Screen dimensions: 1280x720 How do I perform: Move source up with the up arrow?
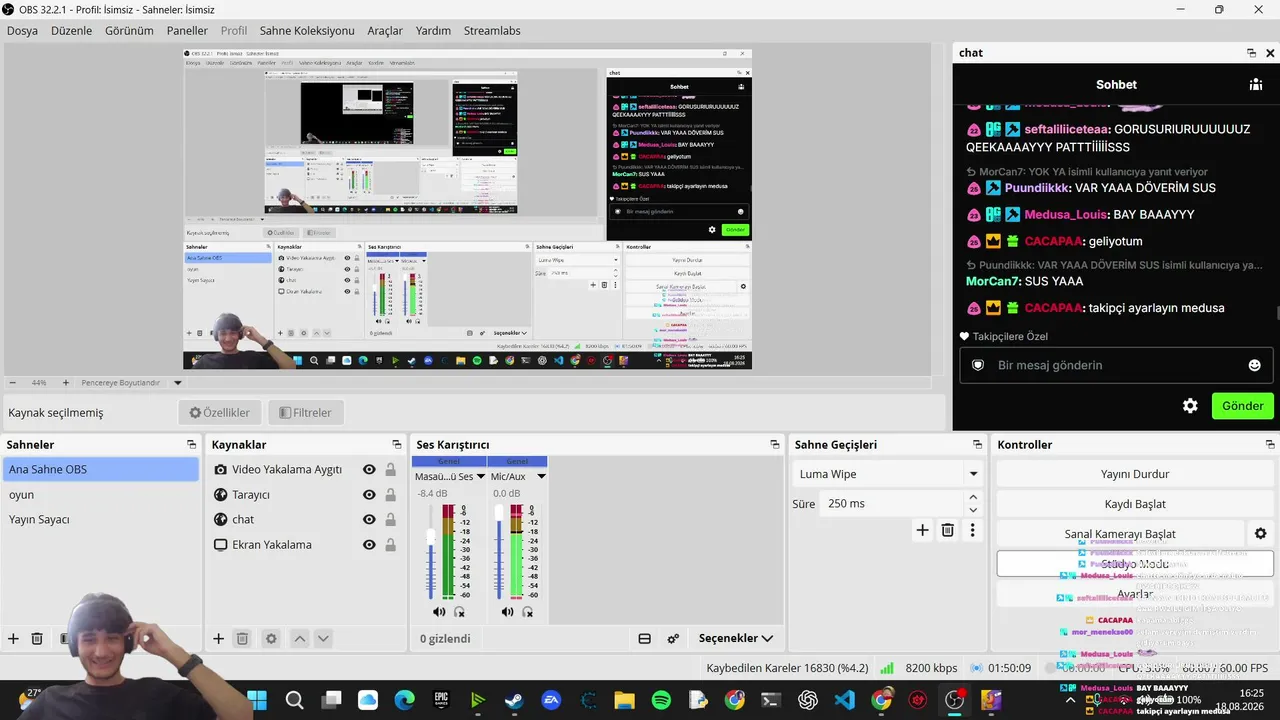tap(298, 638)
